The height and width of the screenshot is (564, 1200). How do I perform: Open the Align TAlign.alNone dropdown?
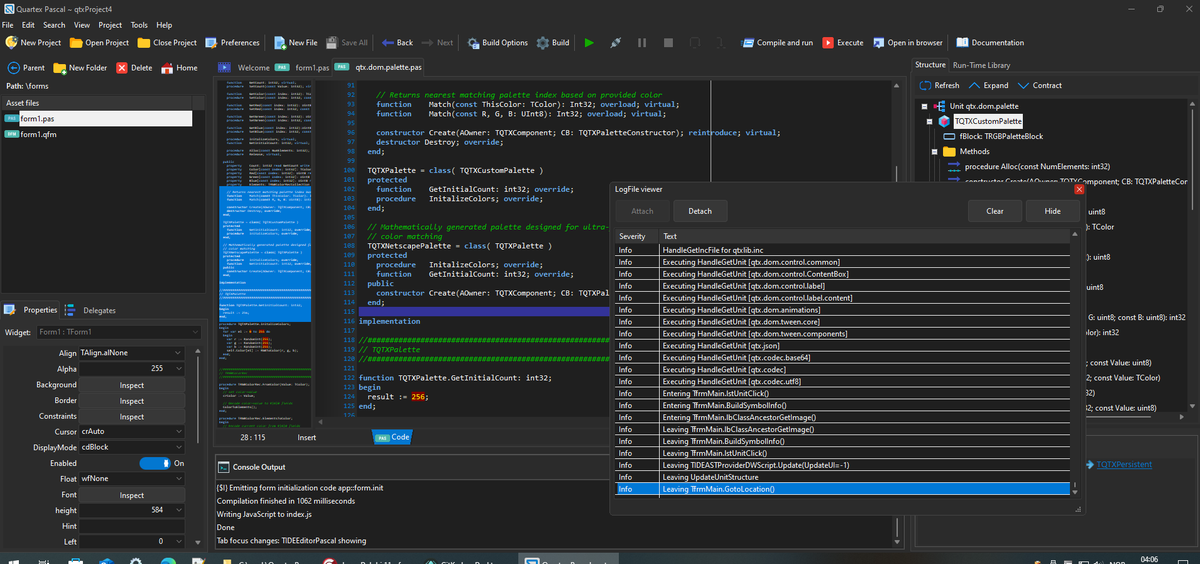[179, 353]
